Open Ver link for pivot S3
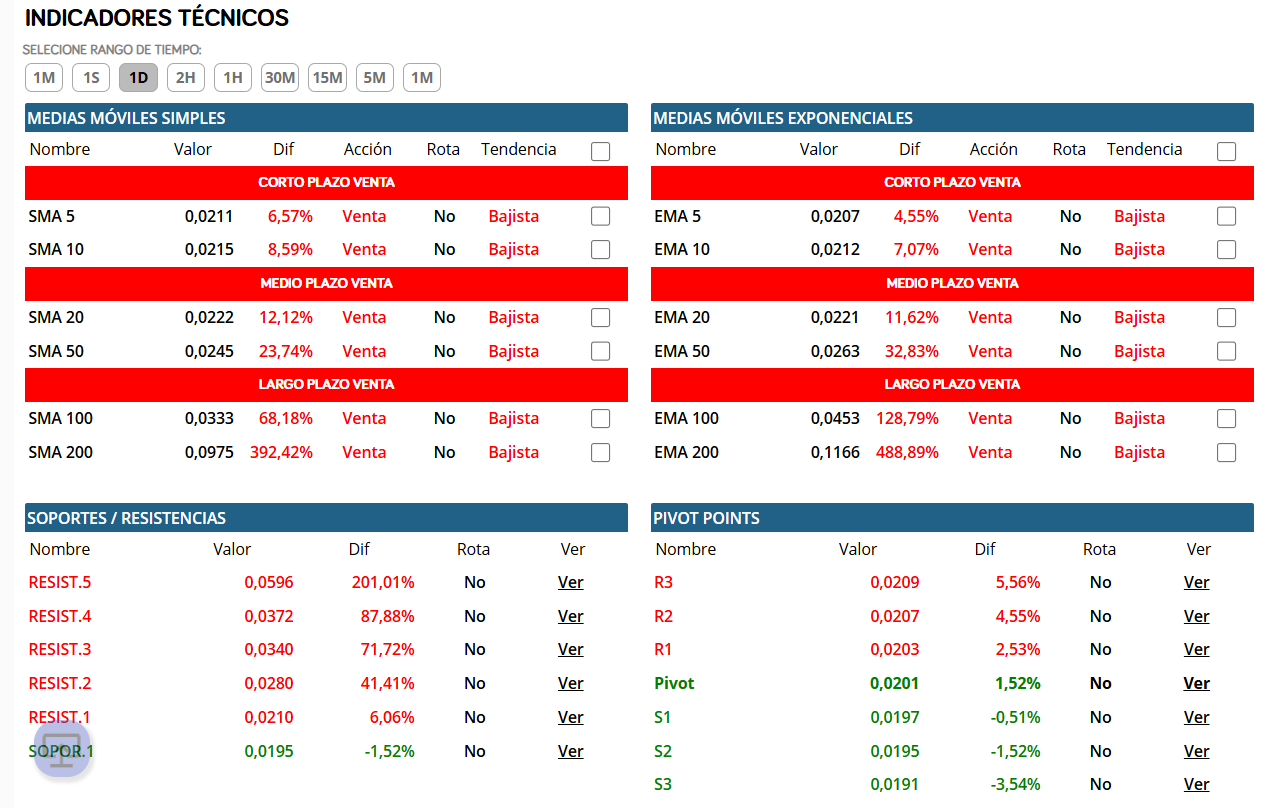The image size is (1275, 808). 1197,784
